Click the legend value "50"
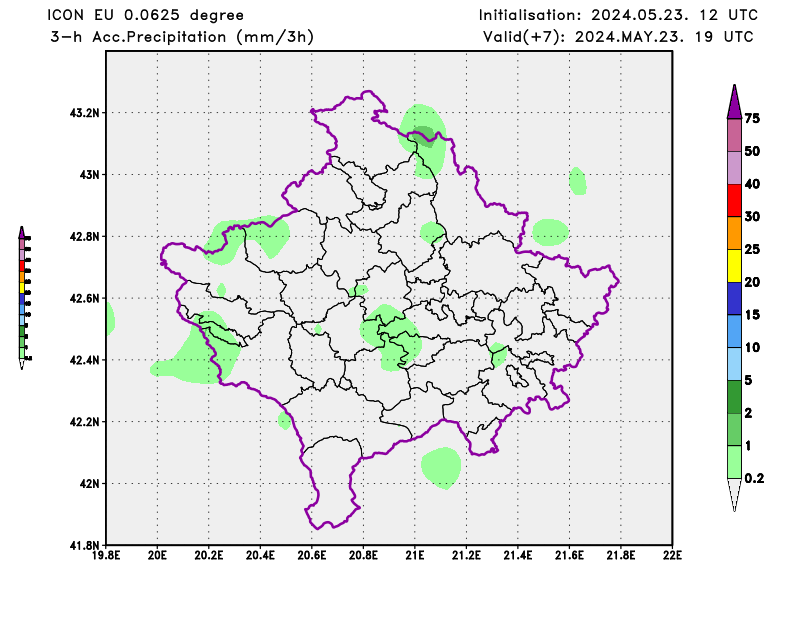Image resolution: width=800 pixels, height=618 pixels. pos(752,151)
